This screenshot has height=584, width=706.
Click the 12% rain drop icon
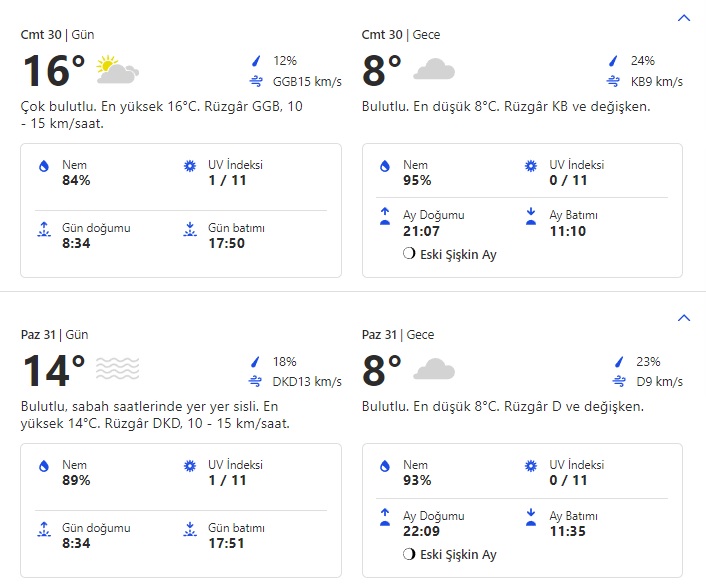[x=256, y=61]
